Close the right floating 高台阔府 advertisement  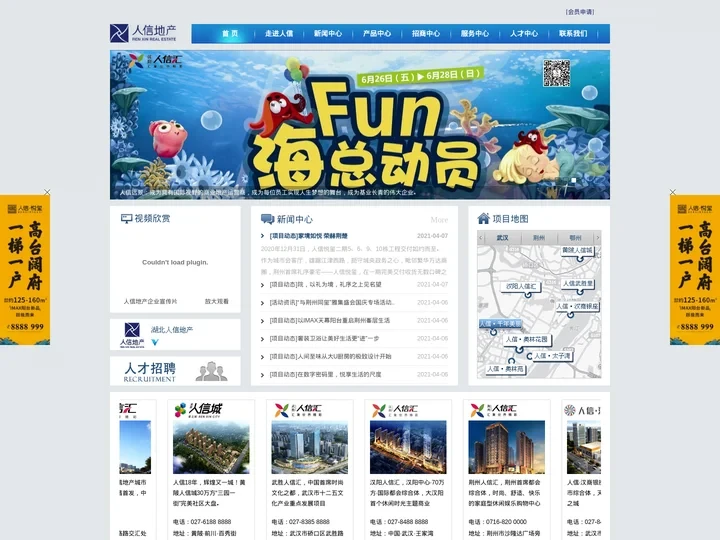[x=673, y=192]
